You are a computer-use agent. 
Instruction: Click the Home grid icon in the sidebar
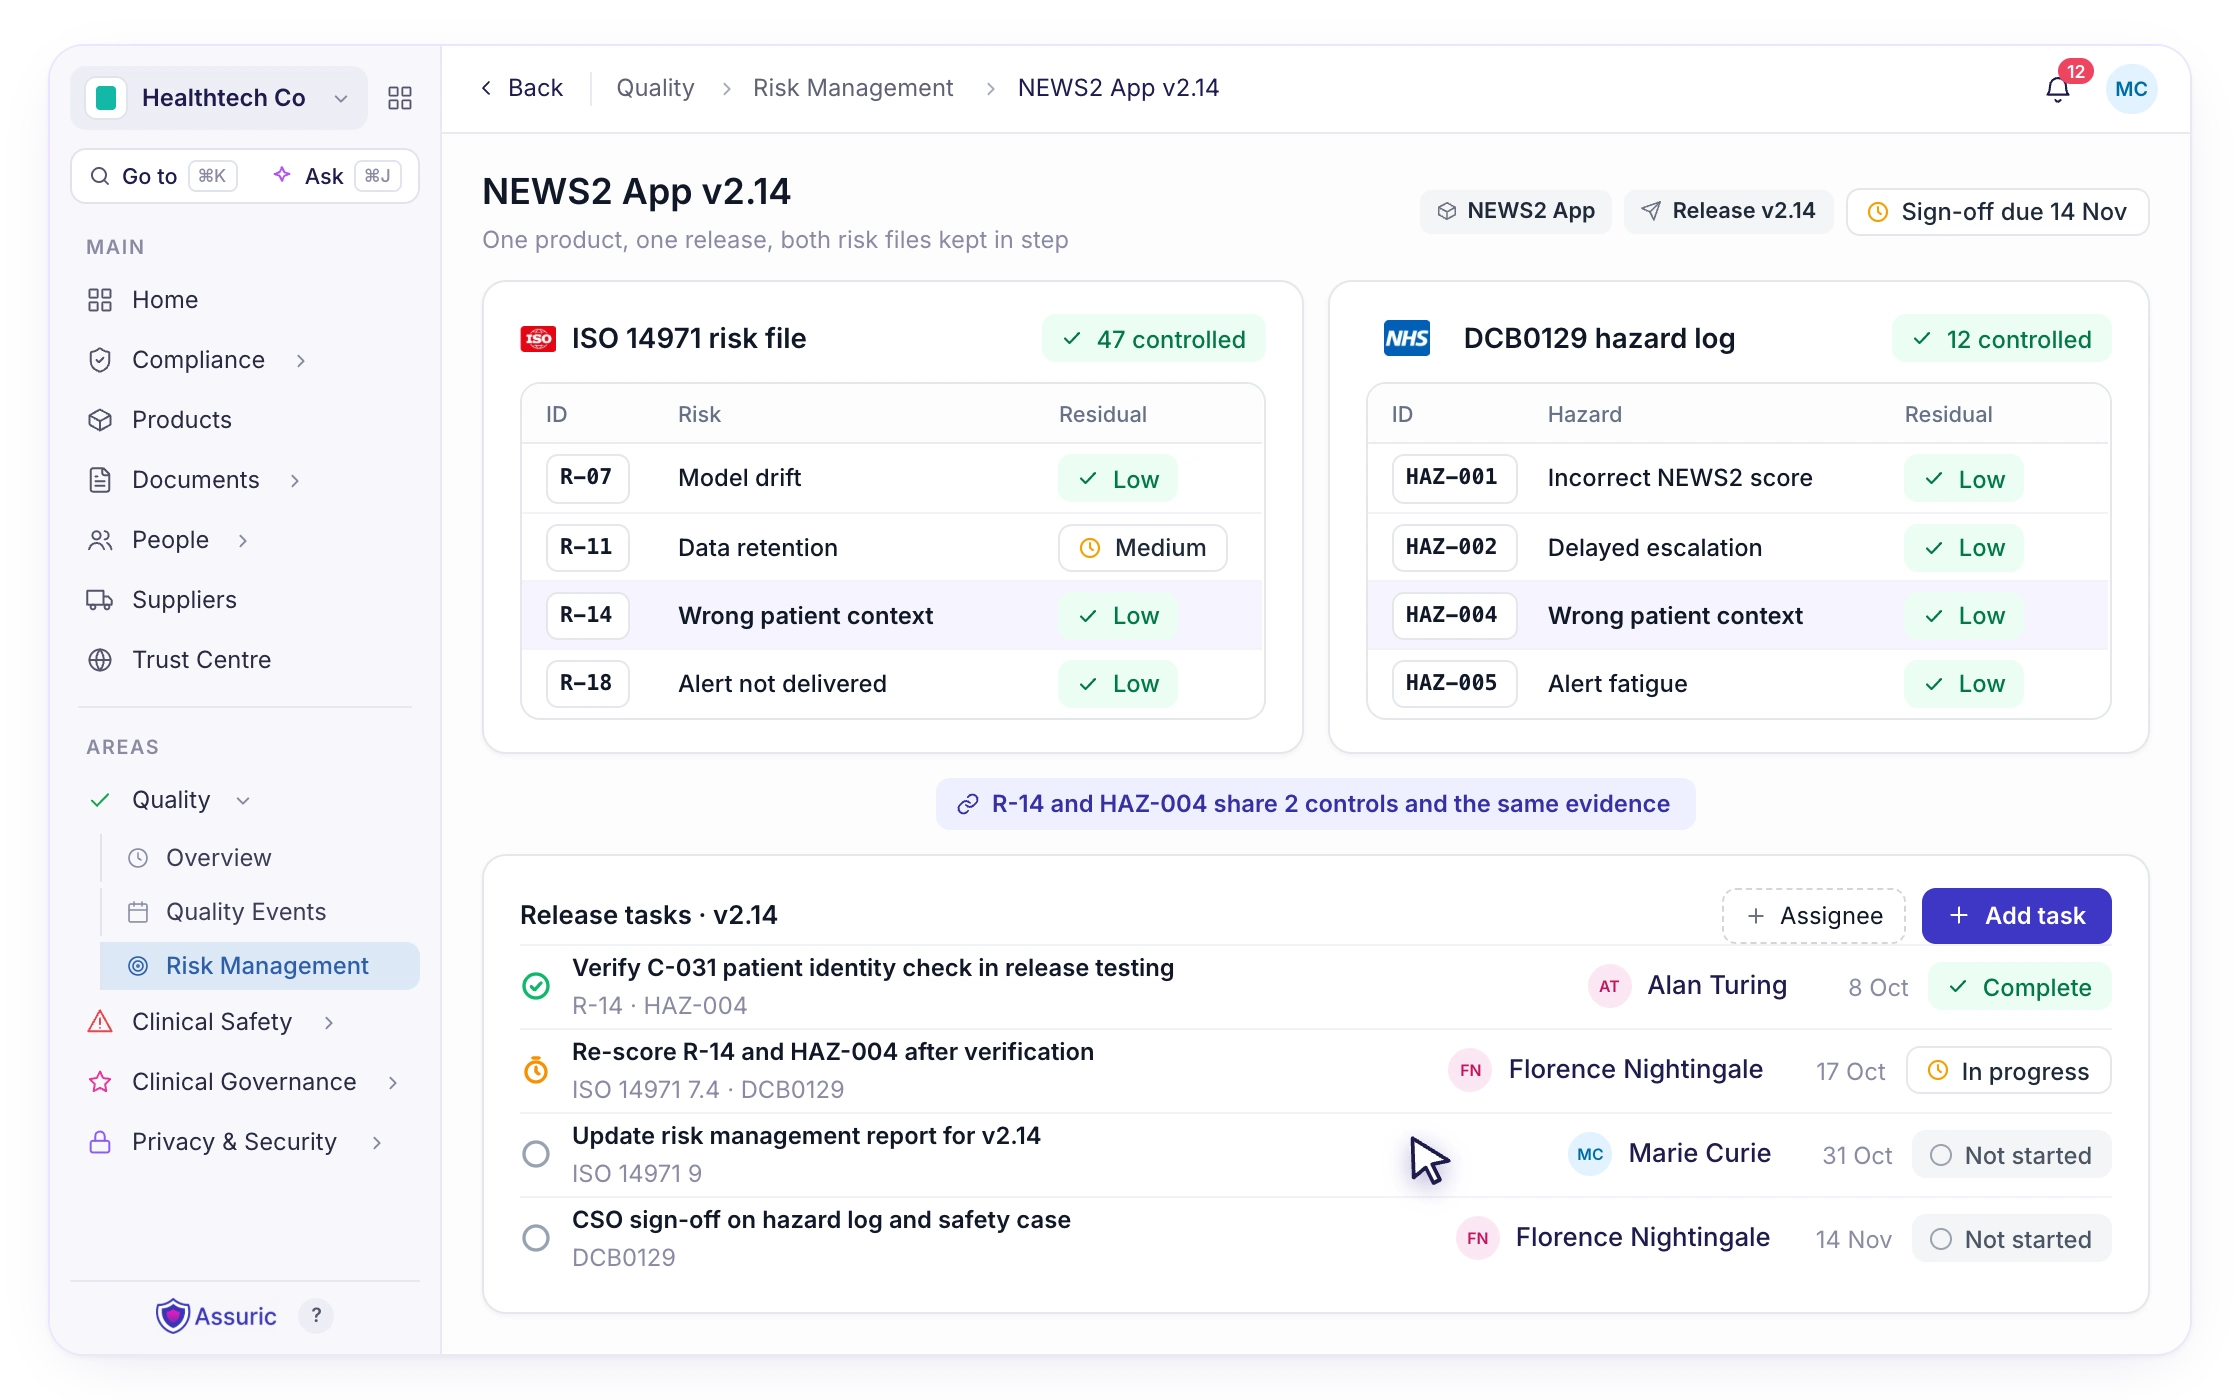pos(100,300)
